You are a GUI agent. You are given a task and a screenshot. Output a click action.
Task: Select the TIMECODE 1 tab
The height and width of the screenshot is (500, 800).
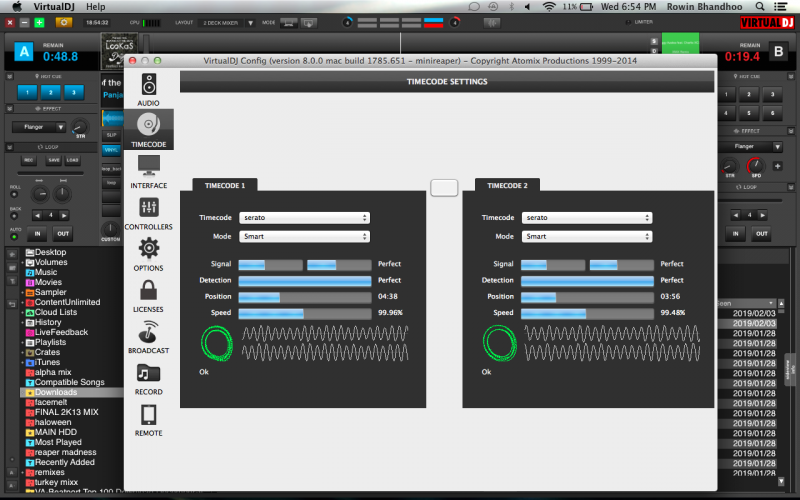(x=225, y=186)
